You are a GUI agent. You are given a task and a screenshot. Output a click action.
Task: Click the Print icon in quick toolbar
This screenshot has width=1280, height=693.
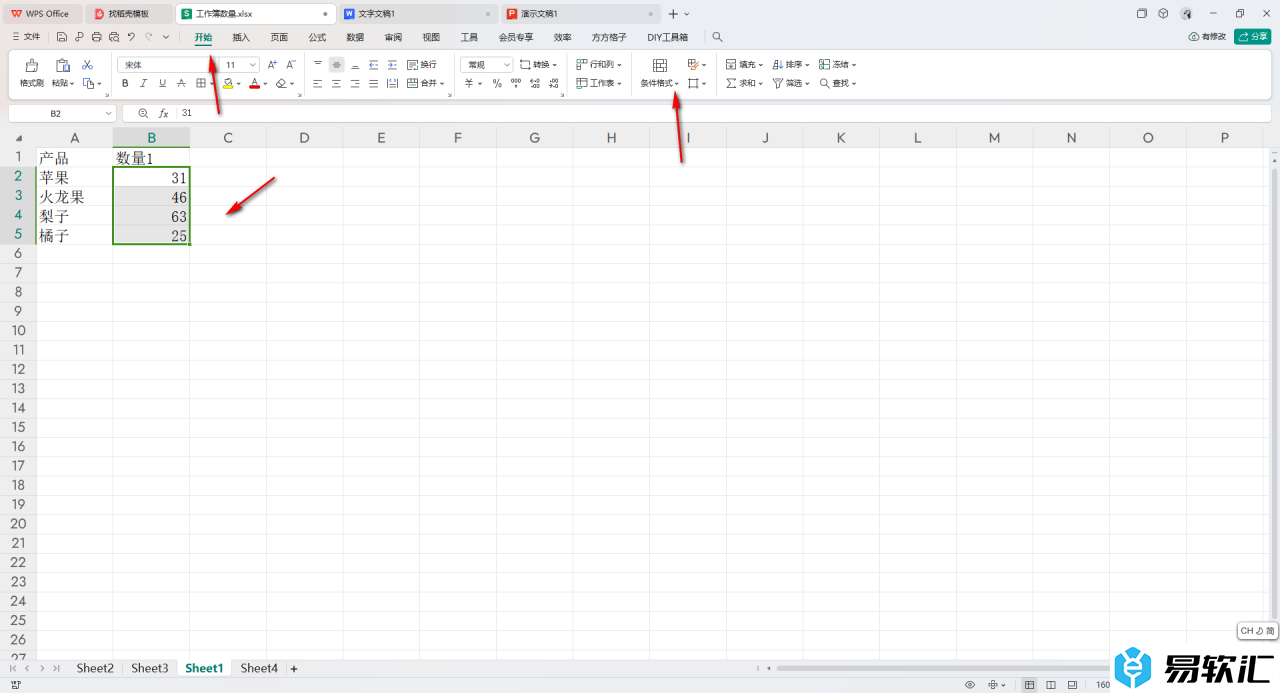pyautogui.click(x=96, y=37)
